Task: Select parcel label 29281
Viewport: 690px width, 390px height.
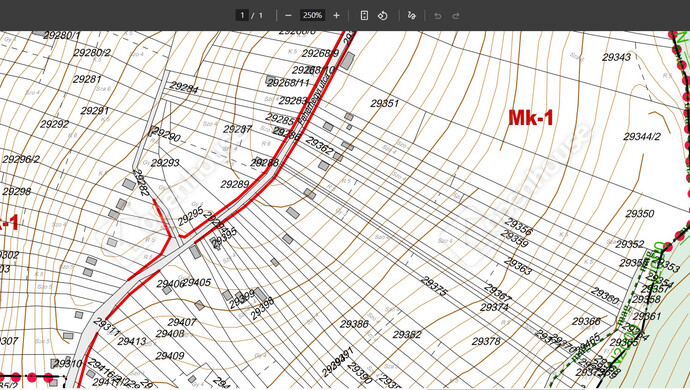Action: coord(87,79)
